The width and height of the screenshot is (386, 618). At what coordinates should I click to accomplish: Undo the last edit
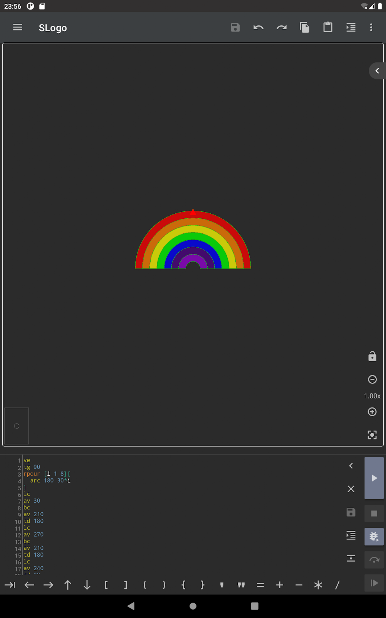(x=258, y=27)
